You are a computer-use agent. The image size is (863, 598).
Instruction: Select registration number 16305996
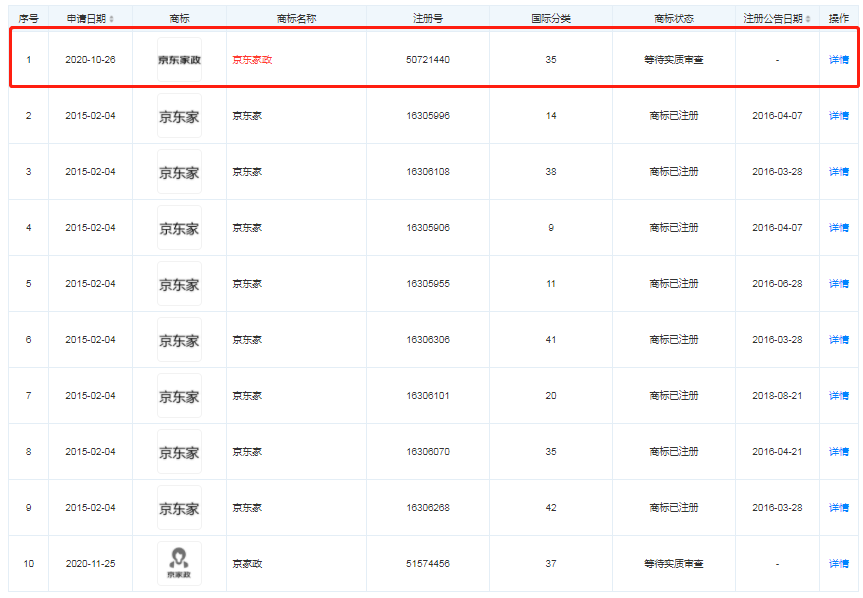coord(428,116)
